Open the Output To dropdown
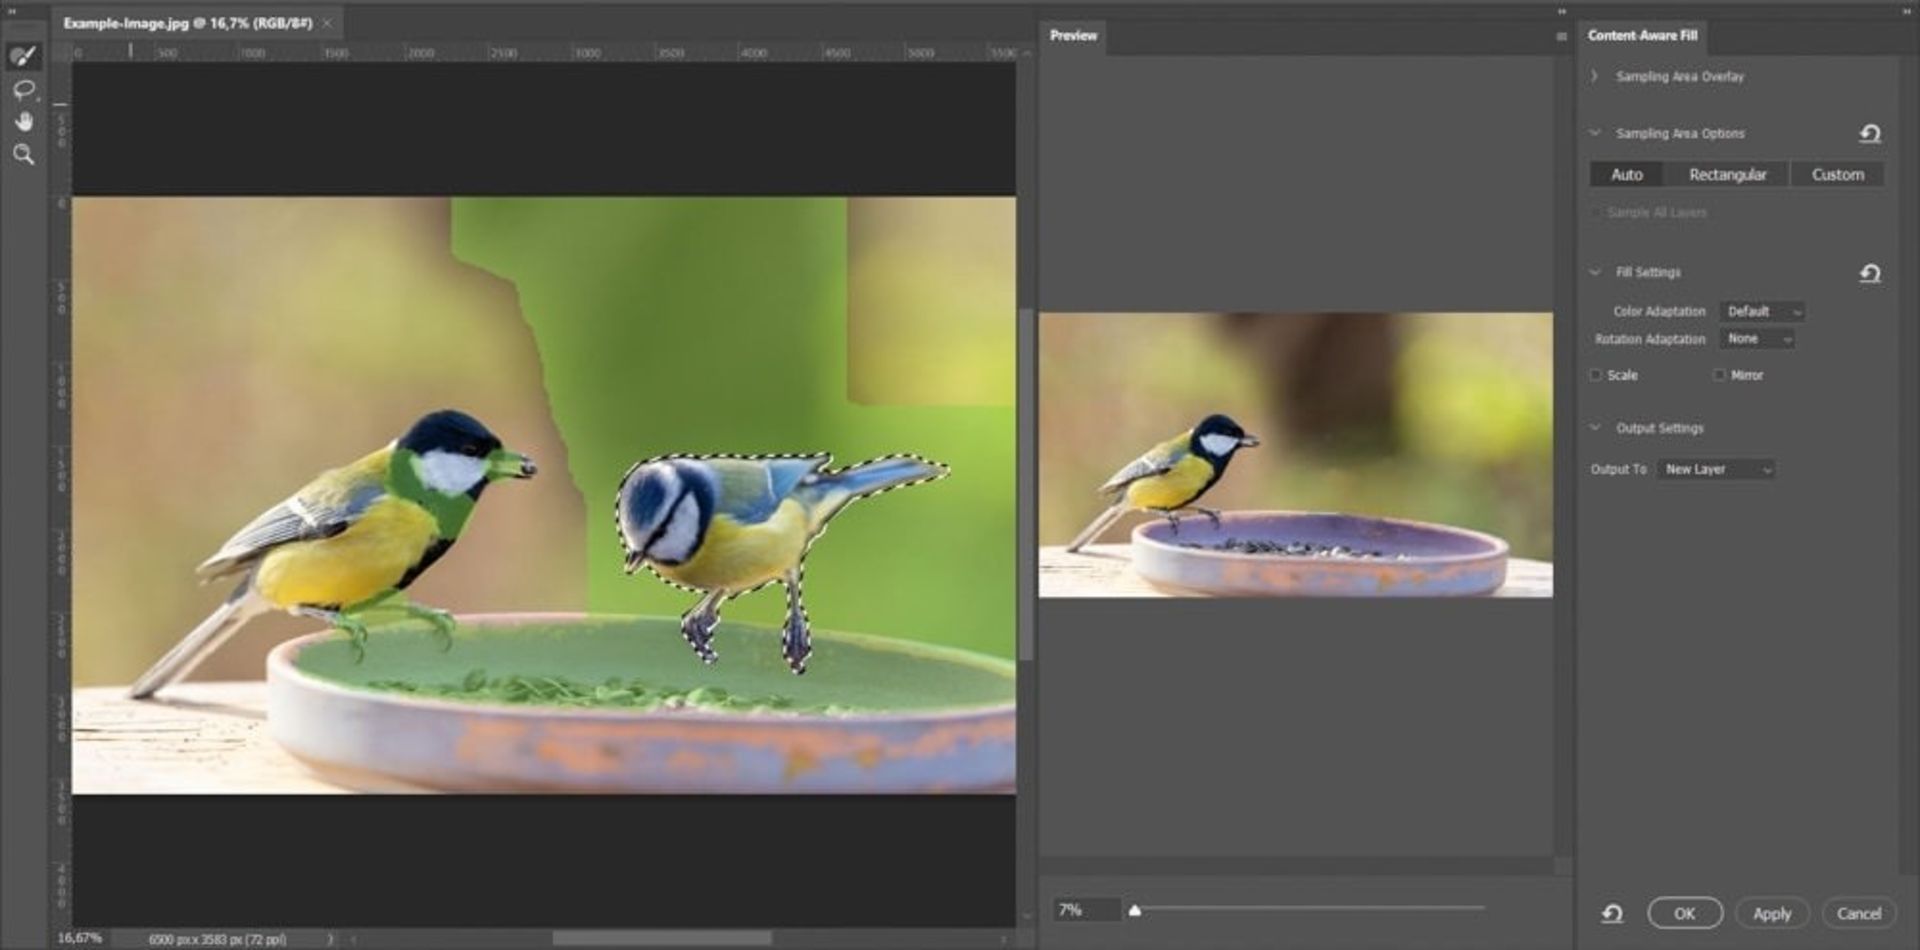 [x=1716, y=469]
